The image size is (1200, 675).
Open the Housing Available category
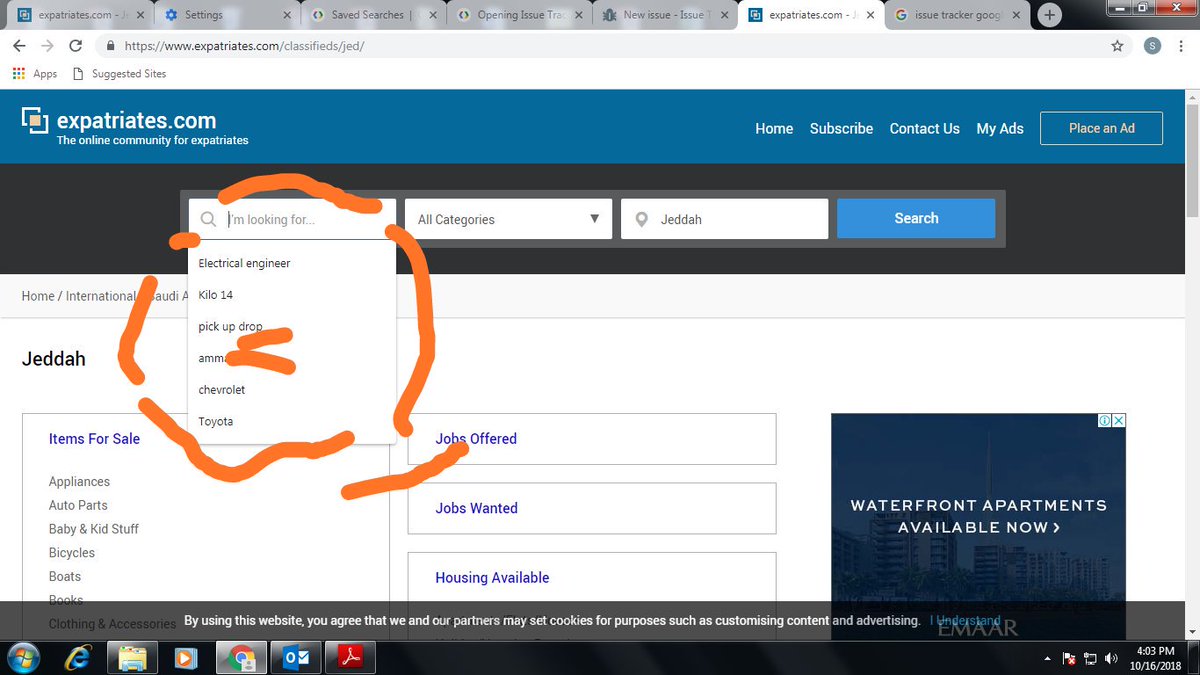tap(492, 578)
